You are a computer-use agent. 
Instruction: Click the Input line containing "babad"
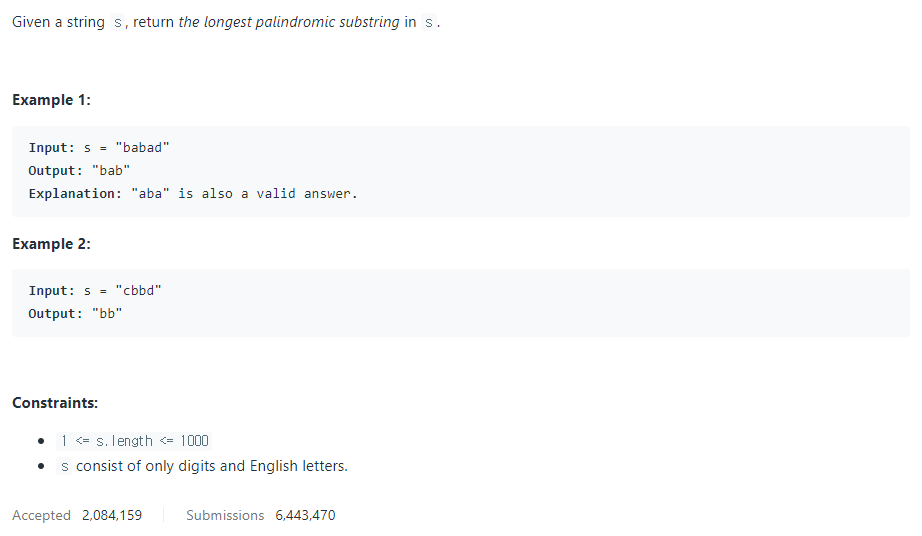pyautogui.click(x=99, y=148)
